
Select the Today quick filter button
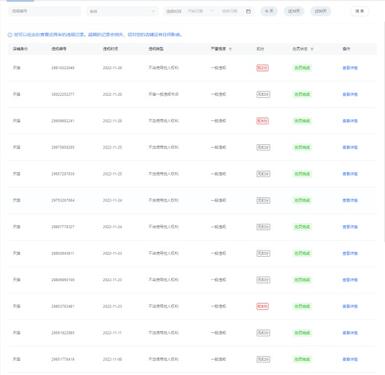point(269,11)
